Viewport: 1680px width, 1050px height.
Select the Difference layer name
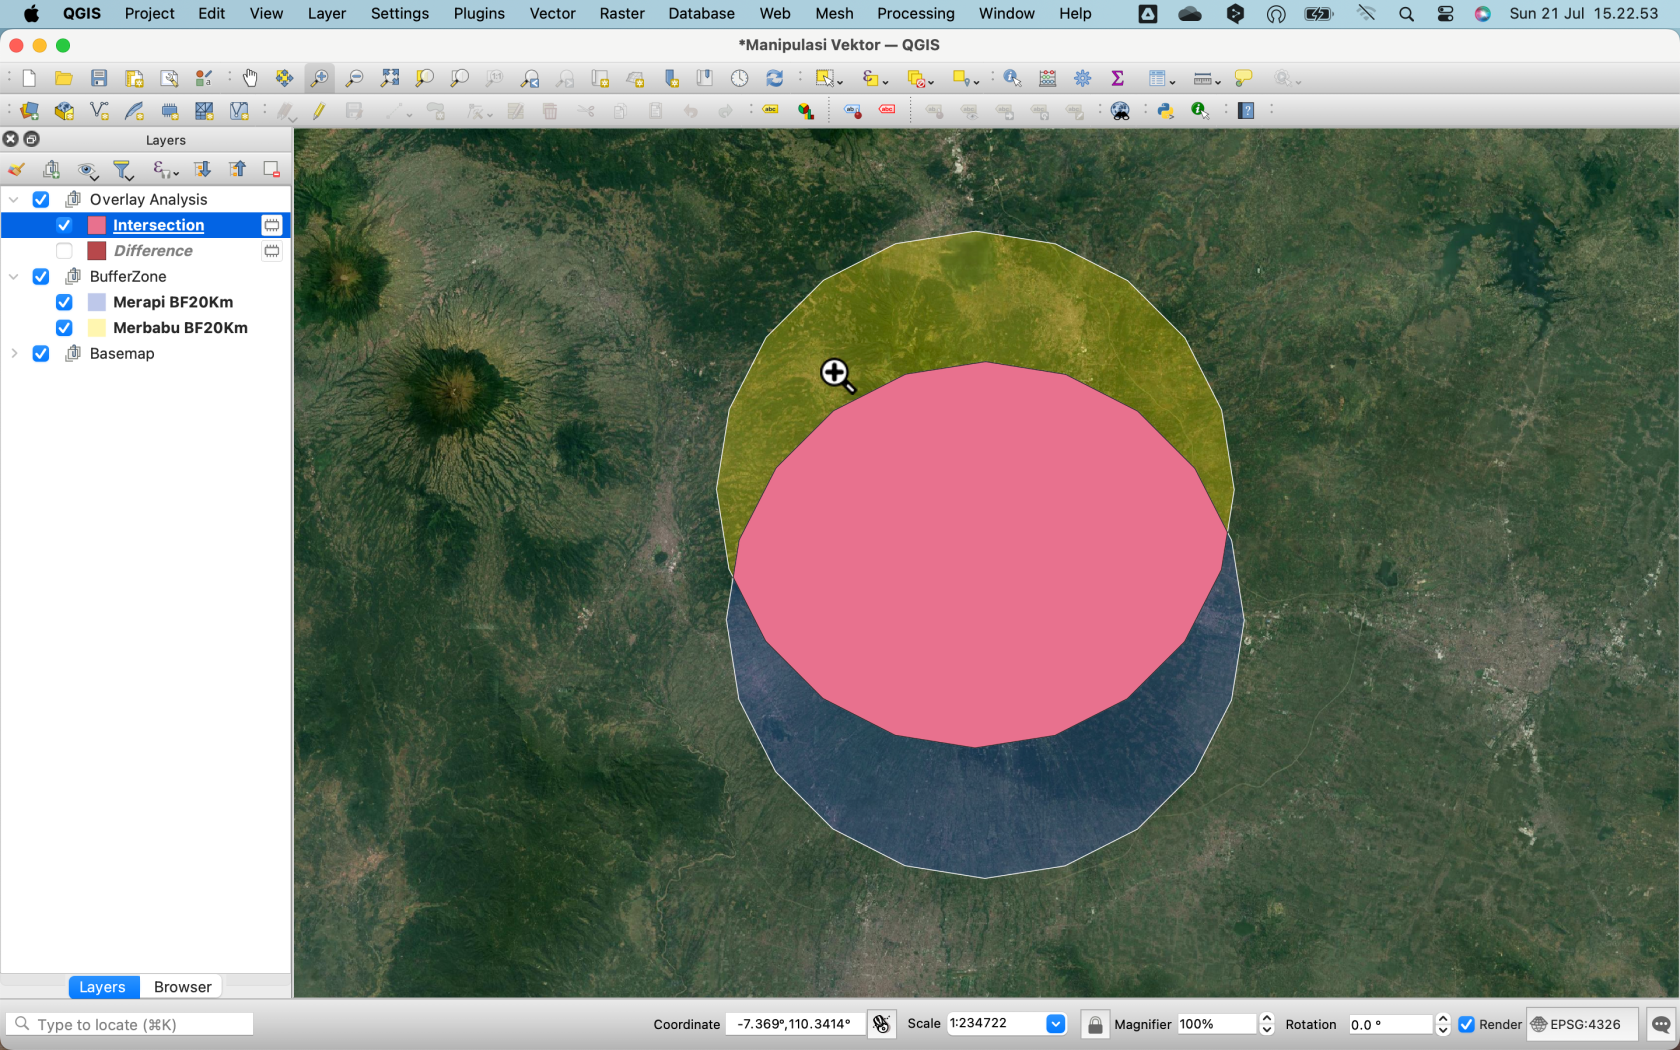coord(153,251)
